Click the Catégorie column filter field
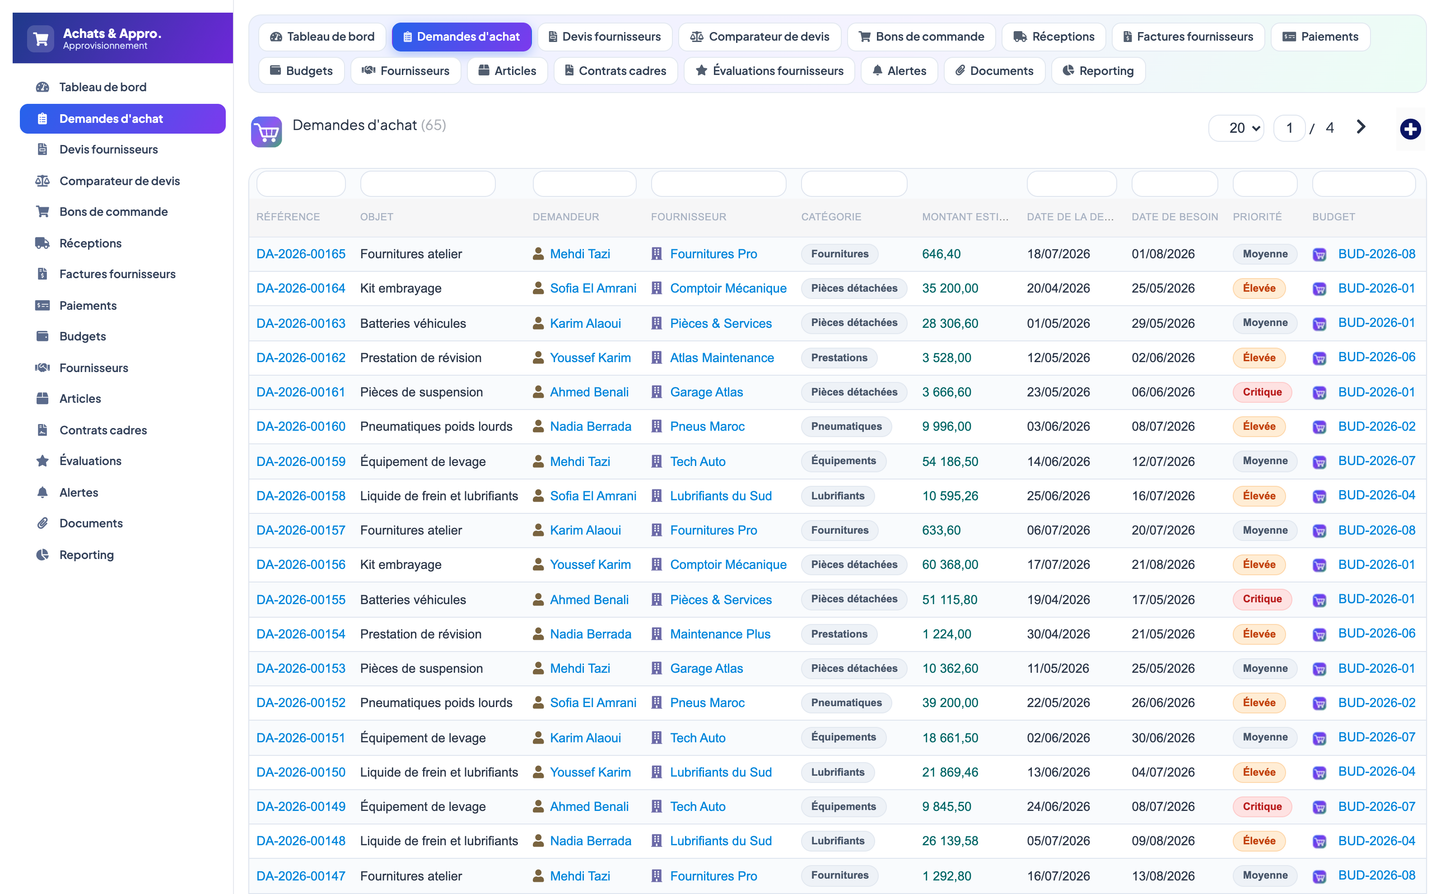1445x894 pixels. pos(854,184)
